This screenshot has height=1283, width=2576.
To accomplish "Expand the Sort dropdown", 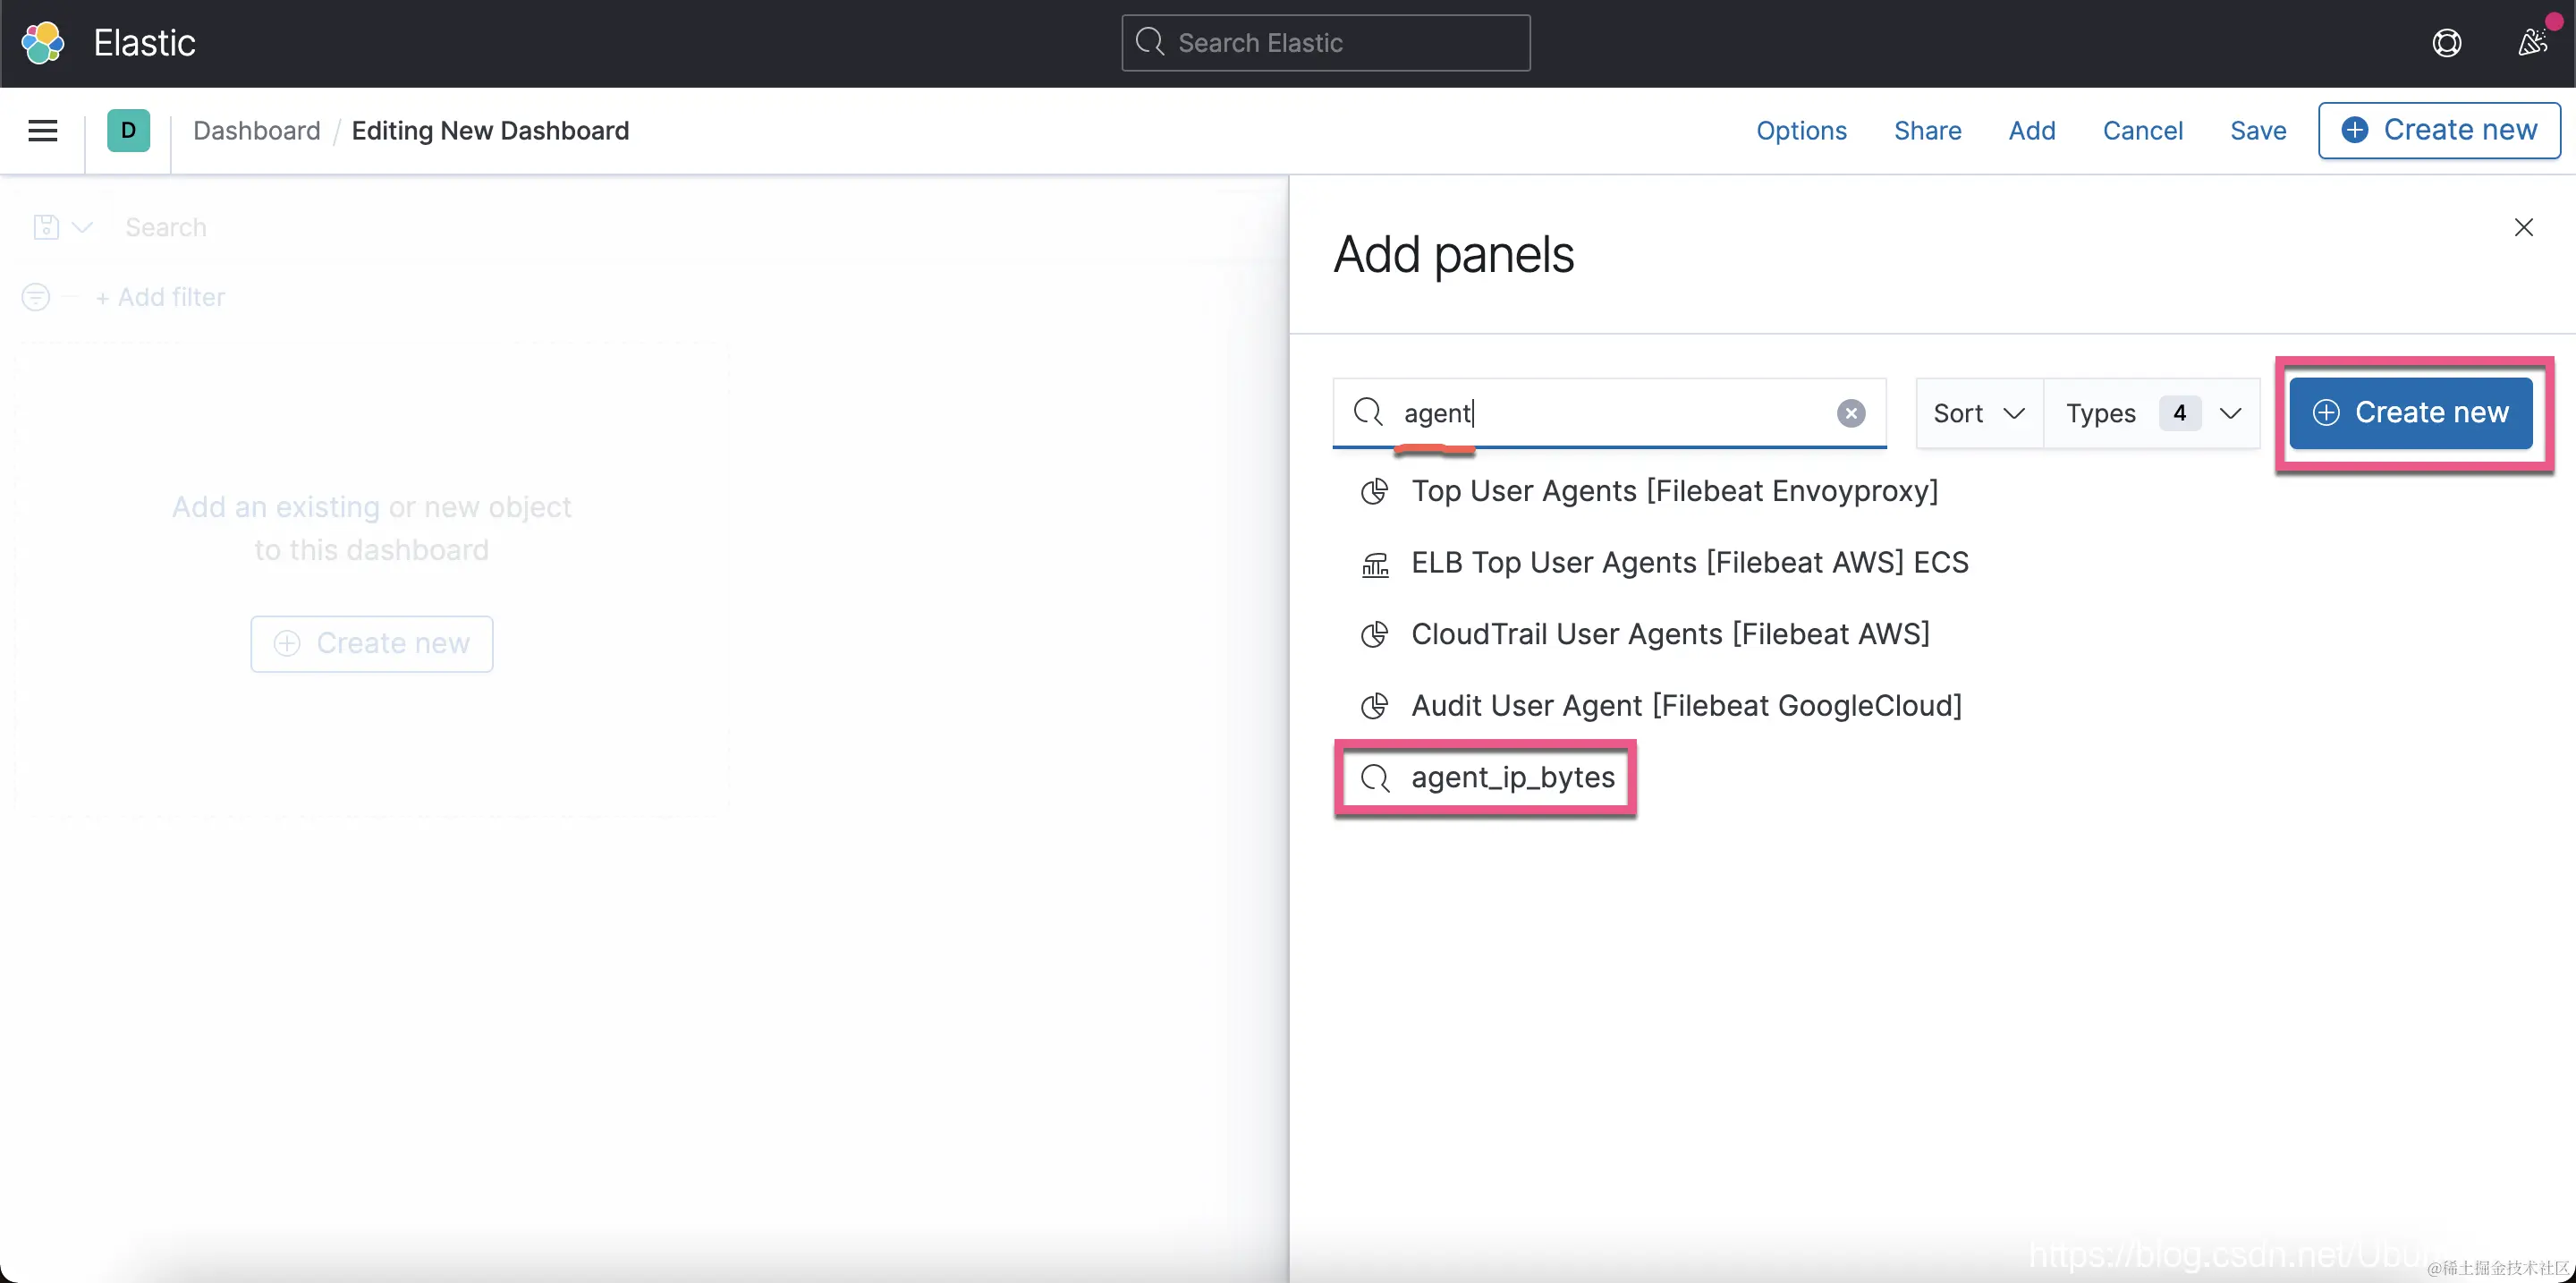I will click(1978, 413).
